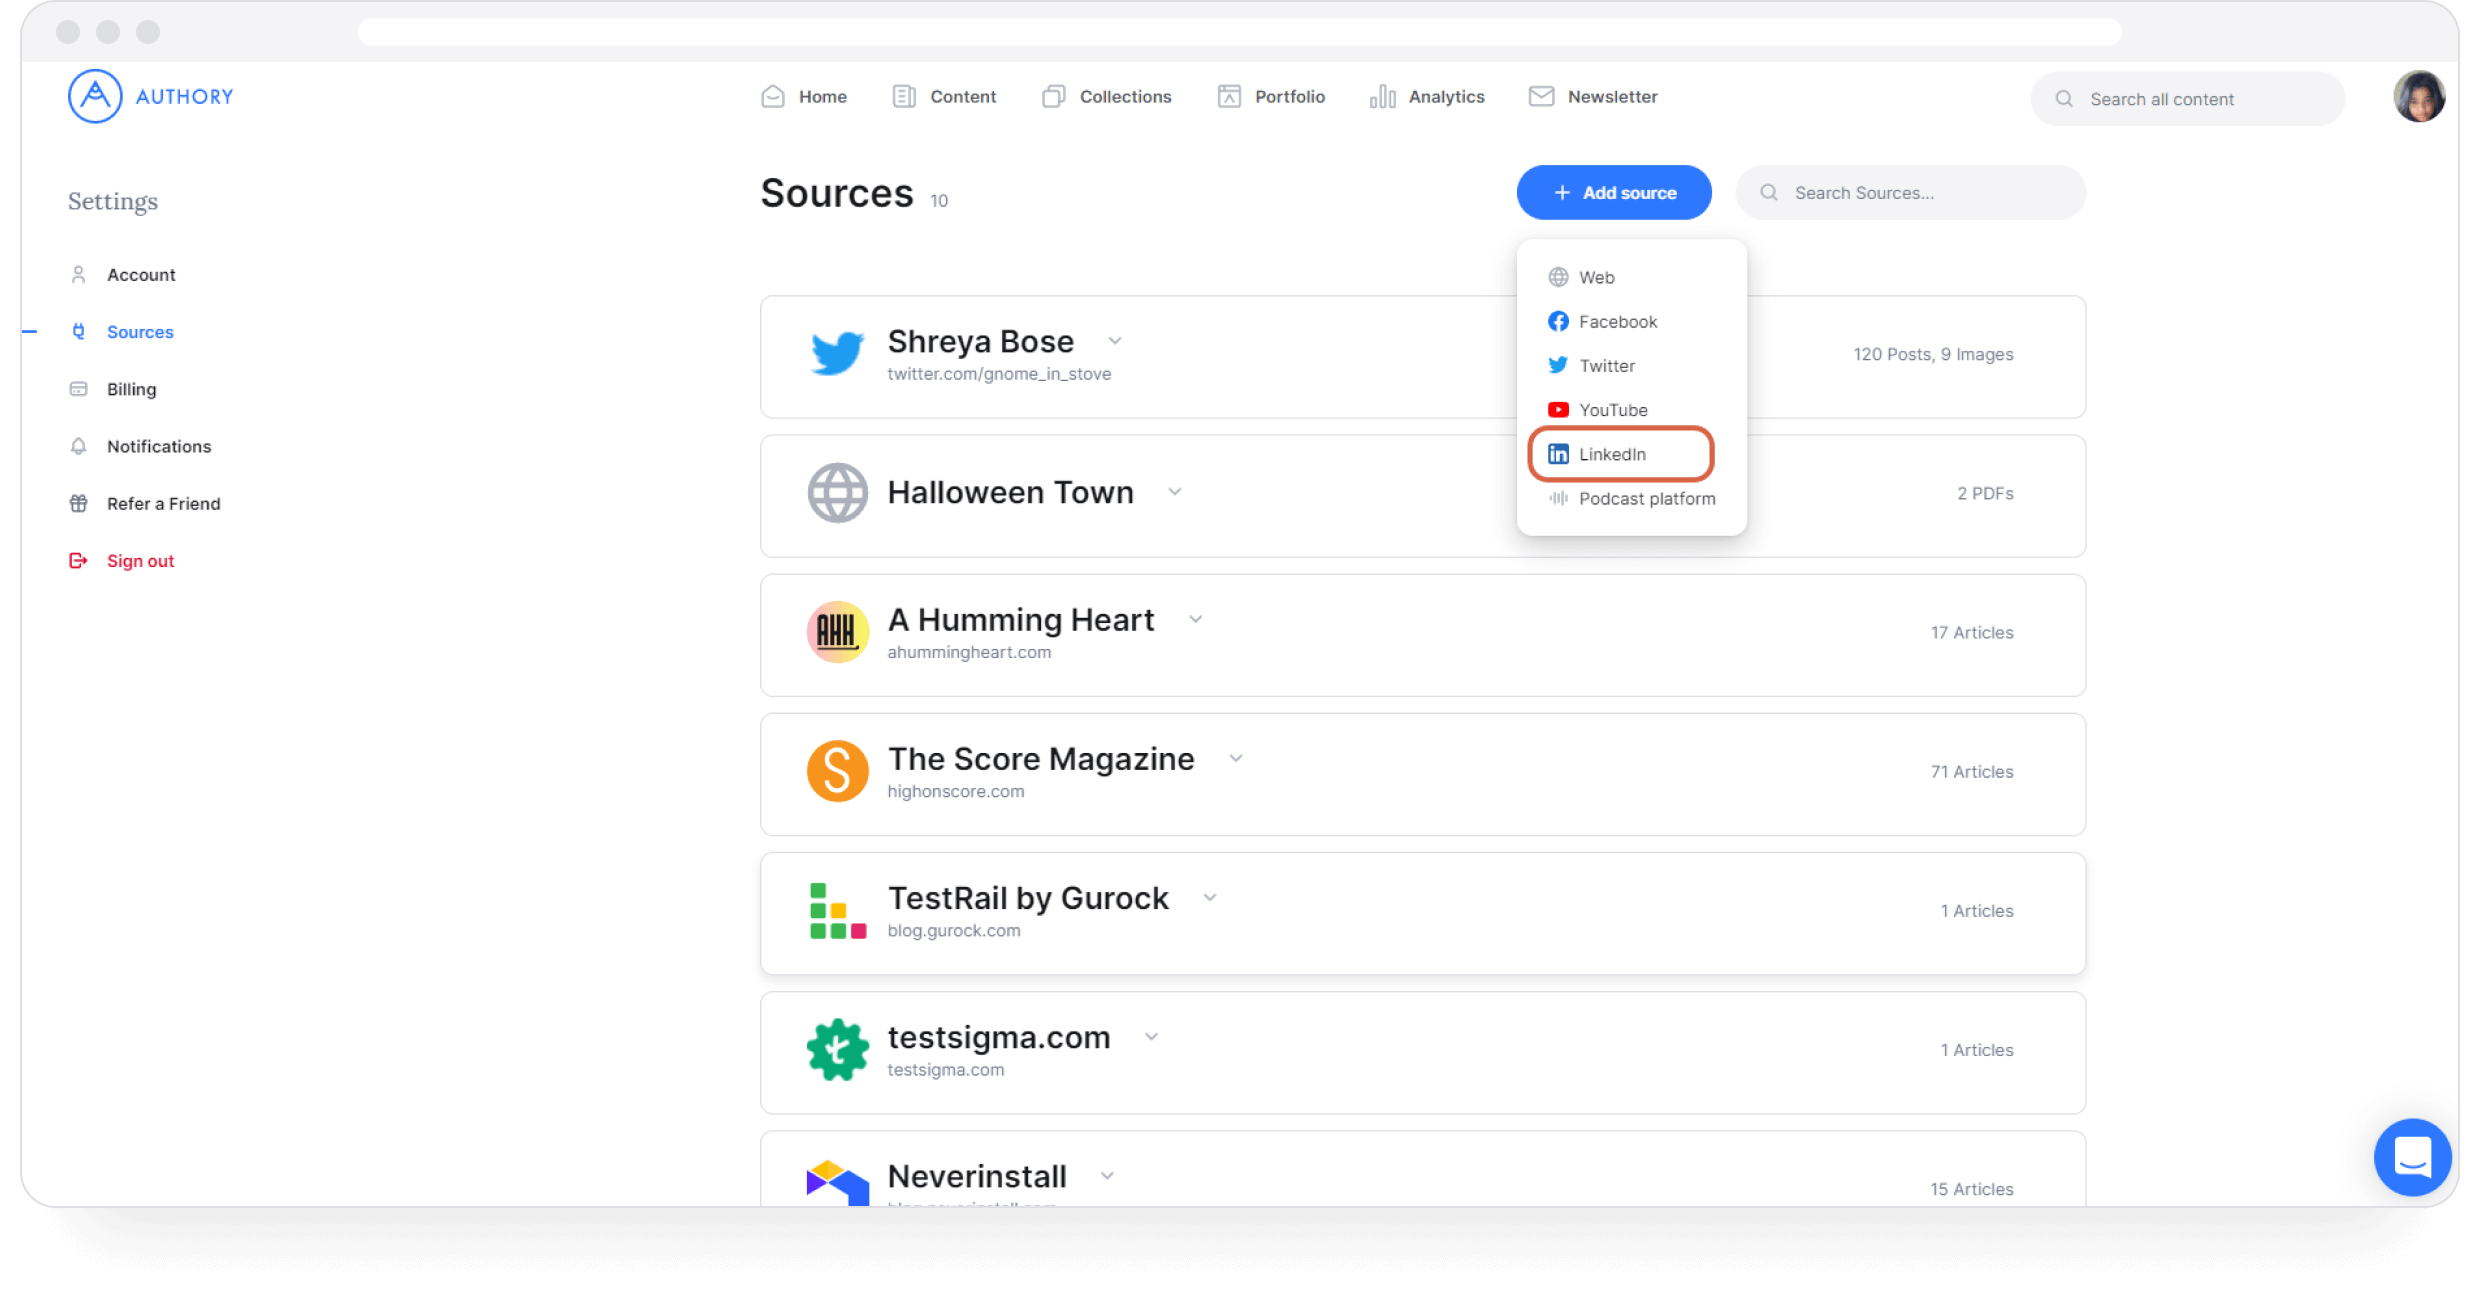Viewport: 2480px width, 1308px height.
Task: Open Notifications settings in sidebar
Action: (x=159, y=446)
